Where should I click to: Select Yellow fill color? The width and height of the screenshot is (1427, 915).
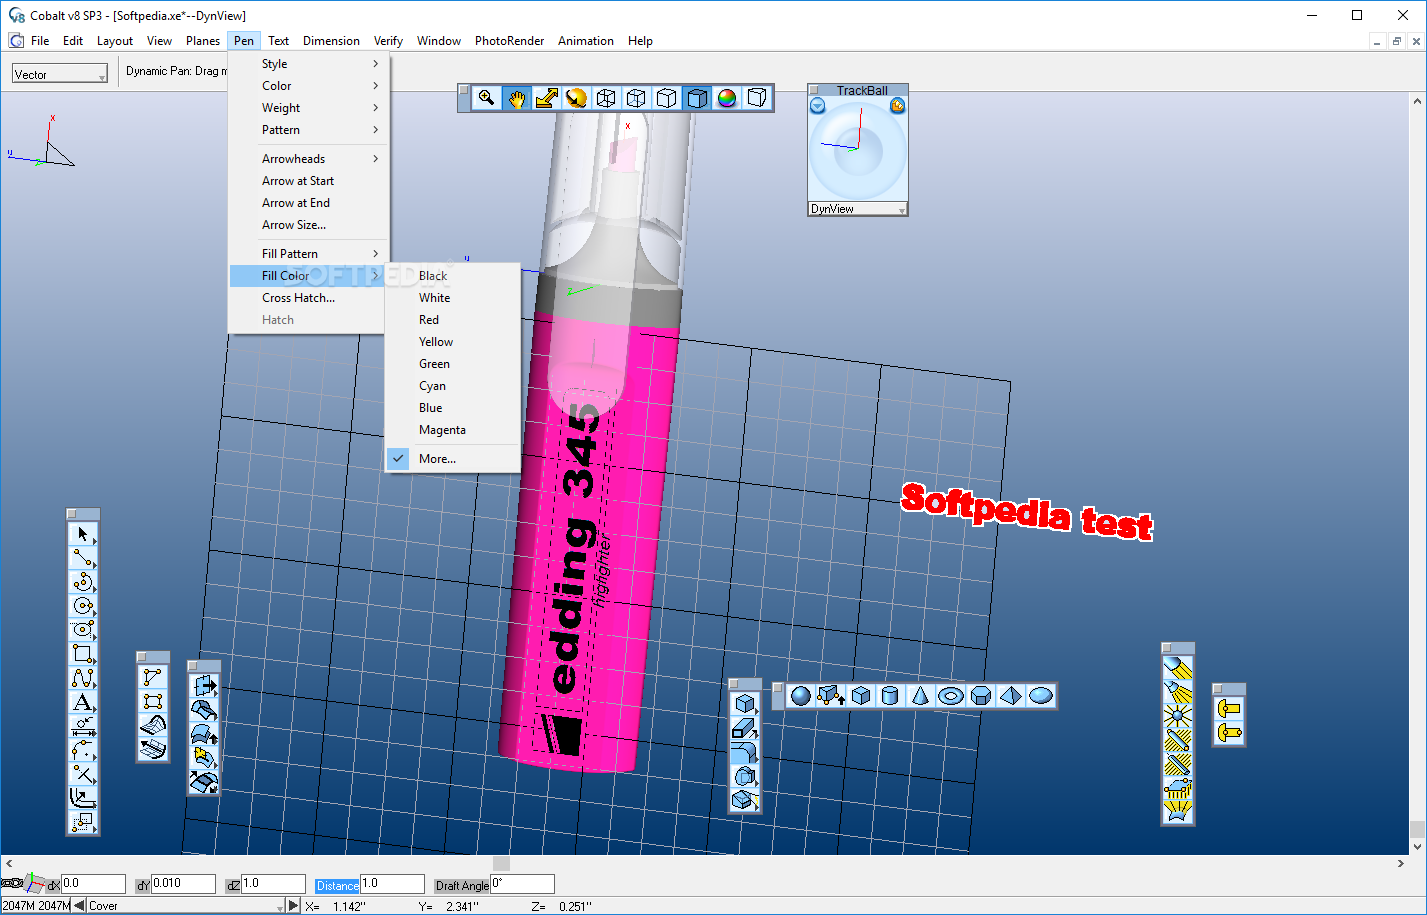point(453,342)
